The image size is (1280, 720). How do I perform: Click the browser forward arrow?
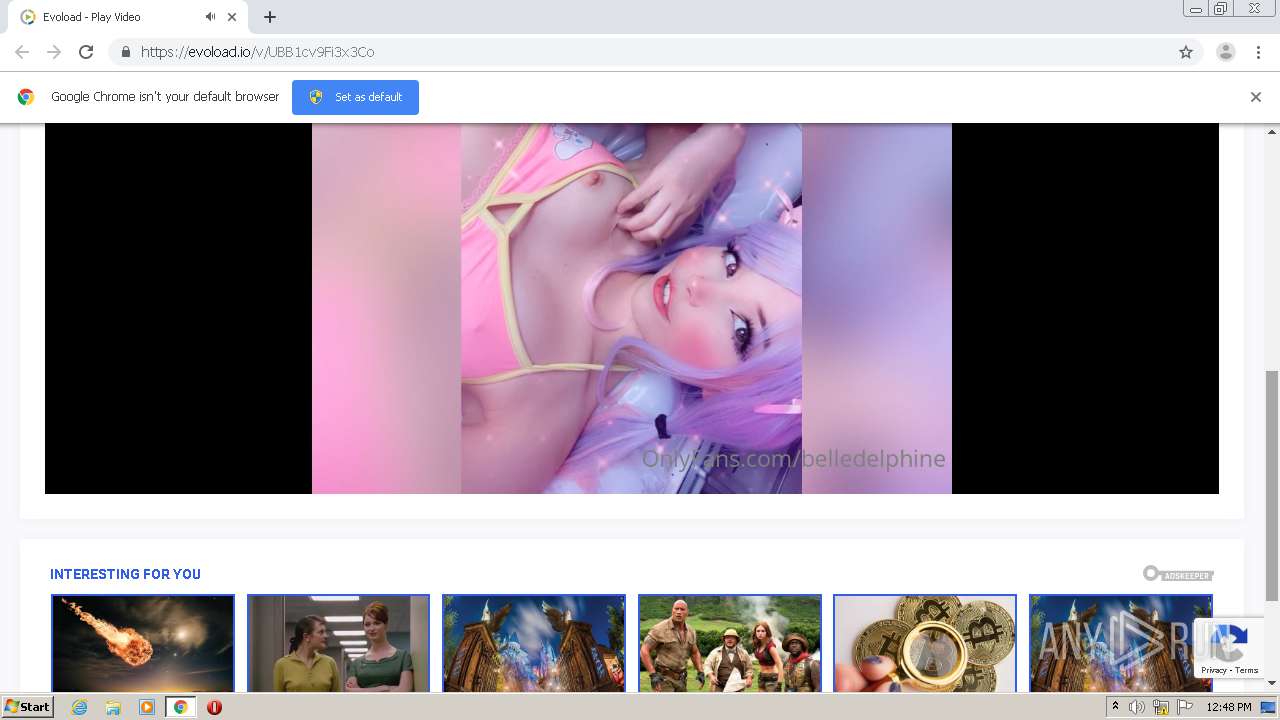tap(54, 52)
